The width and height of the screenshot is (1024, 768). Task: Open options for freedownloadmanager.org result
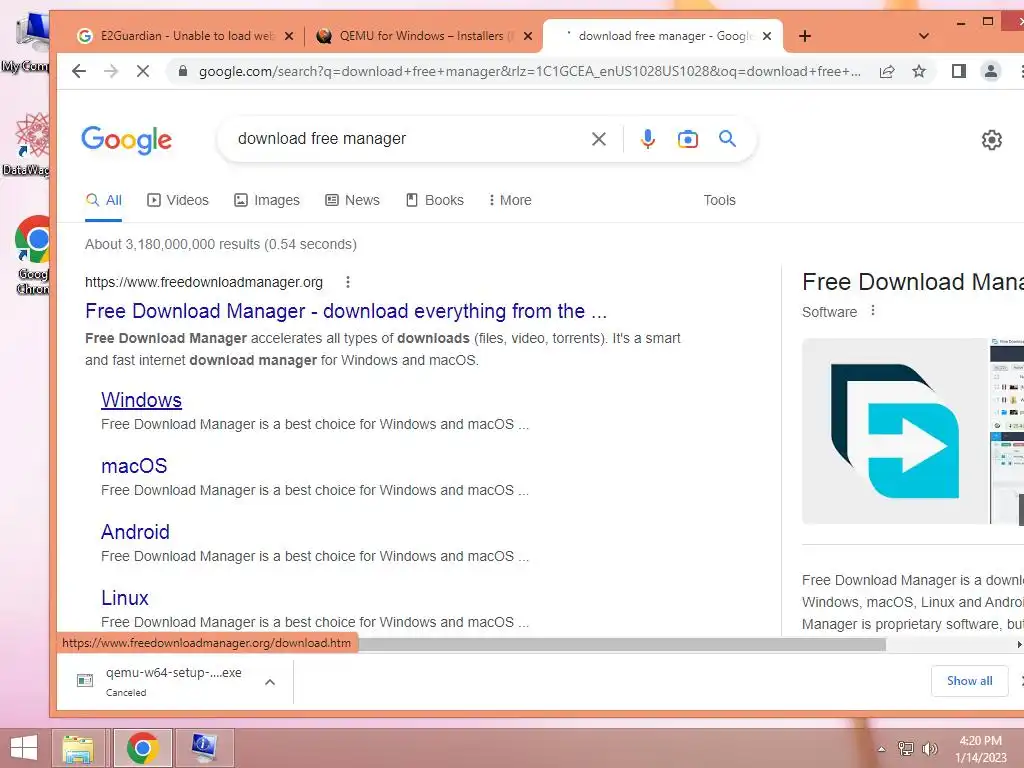348,282
